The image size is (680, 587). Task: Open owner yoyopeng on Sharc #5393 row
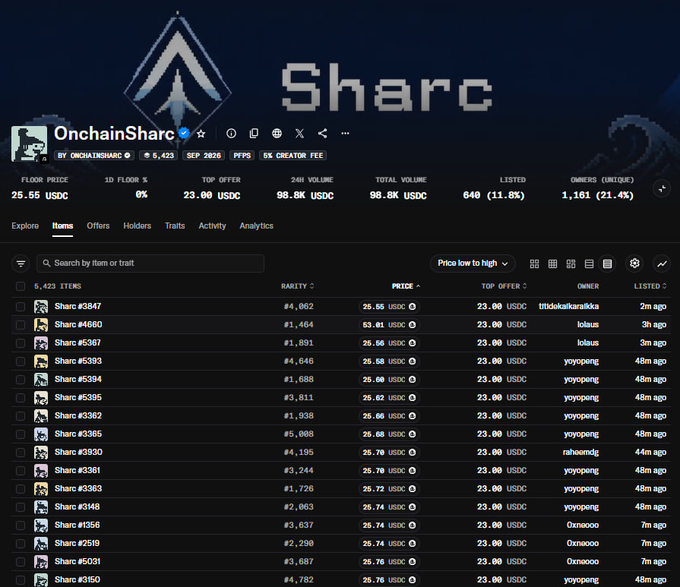(x=581, y=361)
